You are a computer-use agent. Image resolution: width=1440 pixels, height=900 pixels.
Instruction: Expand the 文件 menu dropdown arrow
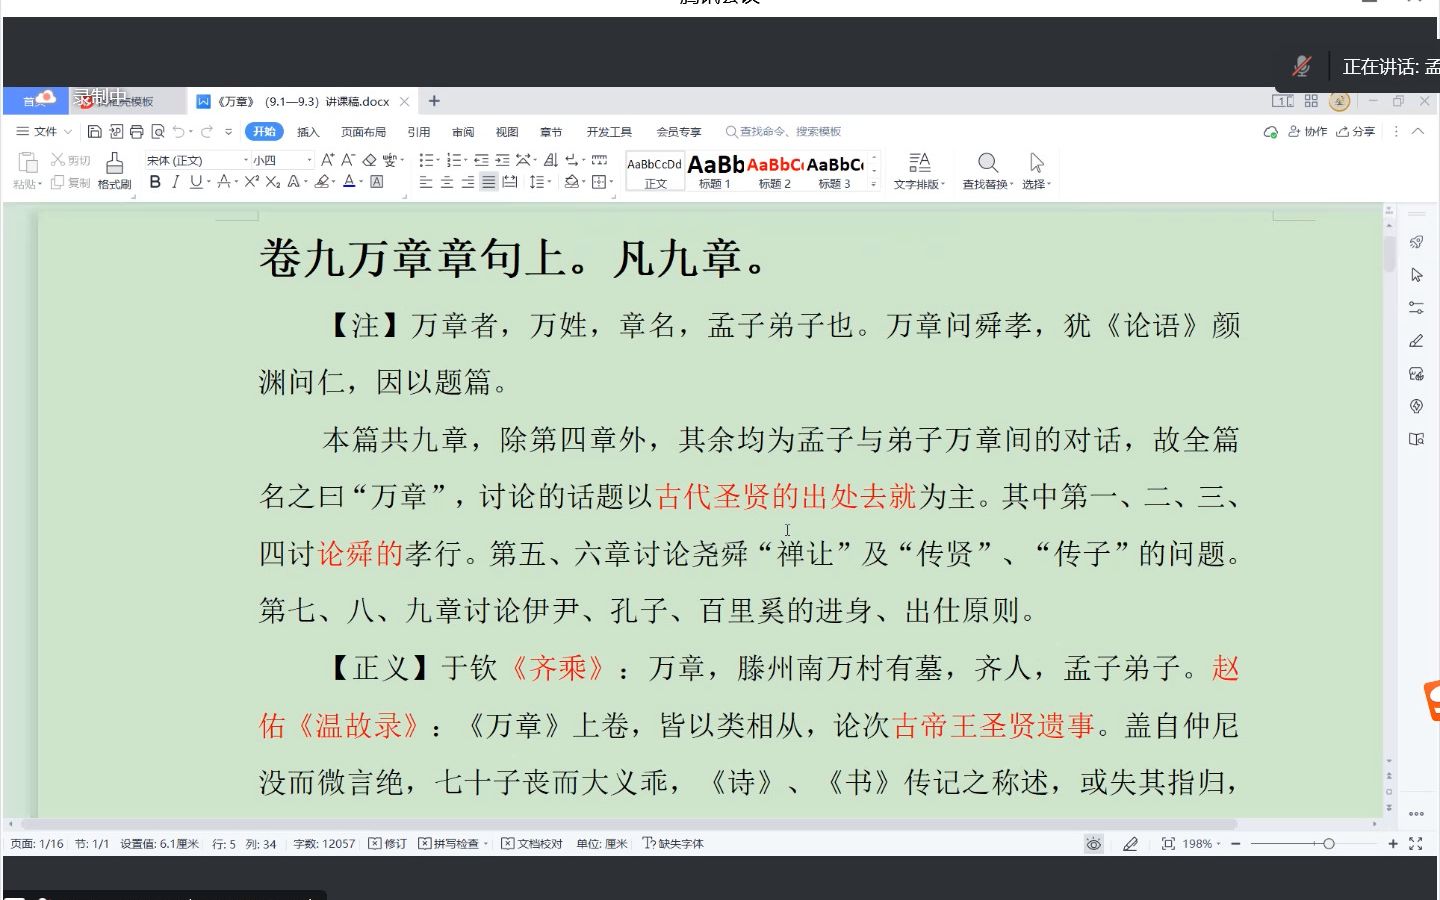[x=68, y=132]
